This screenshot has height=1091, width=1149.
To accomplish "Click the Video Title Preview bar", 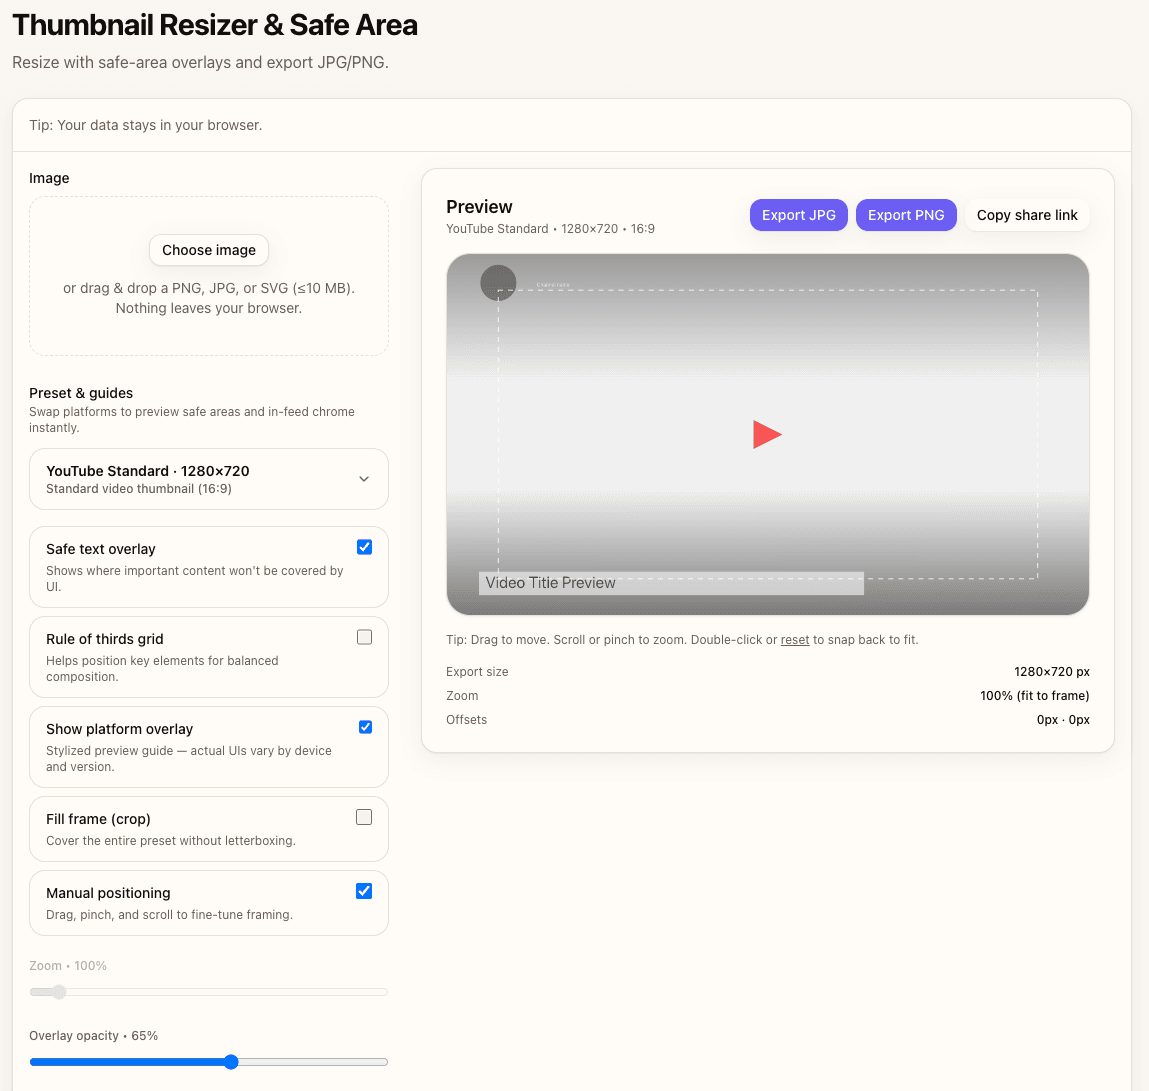I will pyautogui.click(x=670, y=582).
